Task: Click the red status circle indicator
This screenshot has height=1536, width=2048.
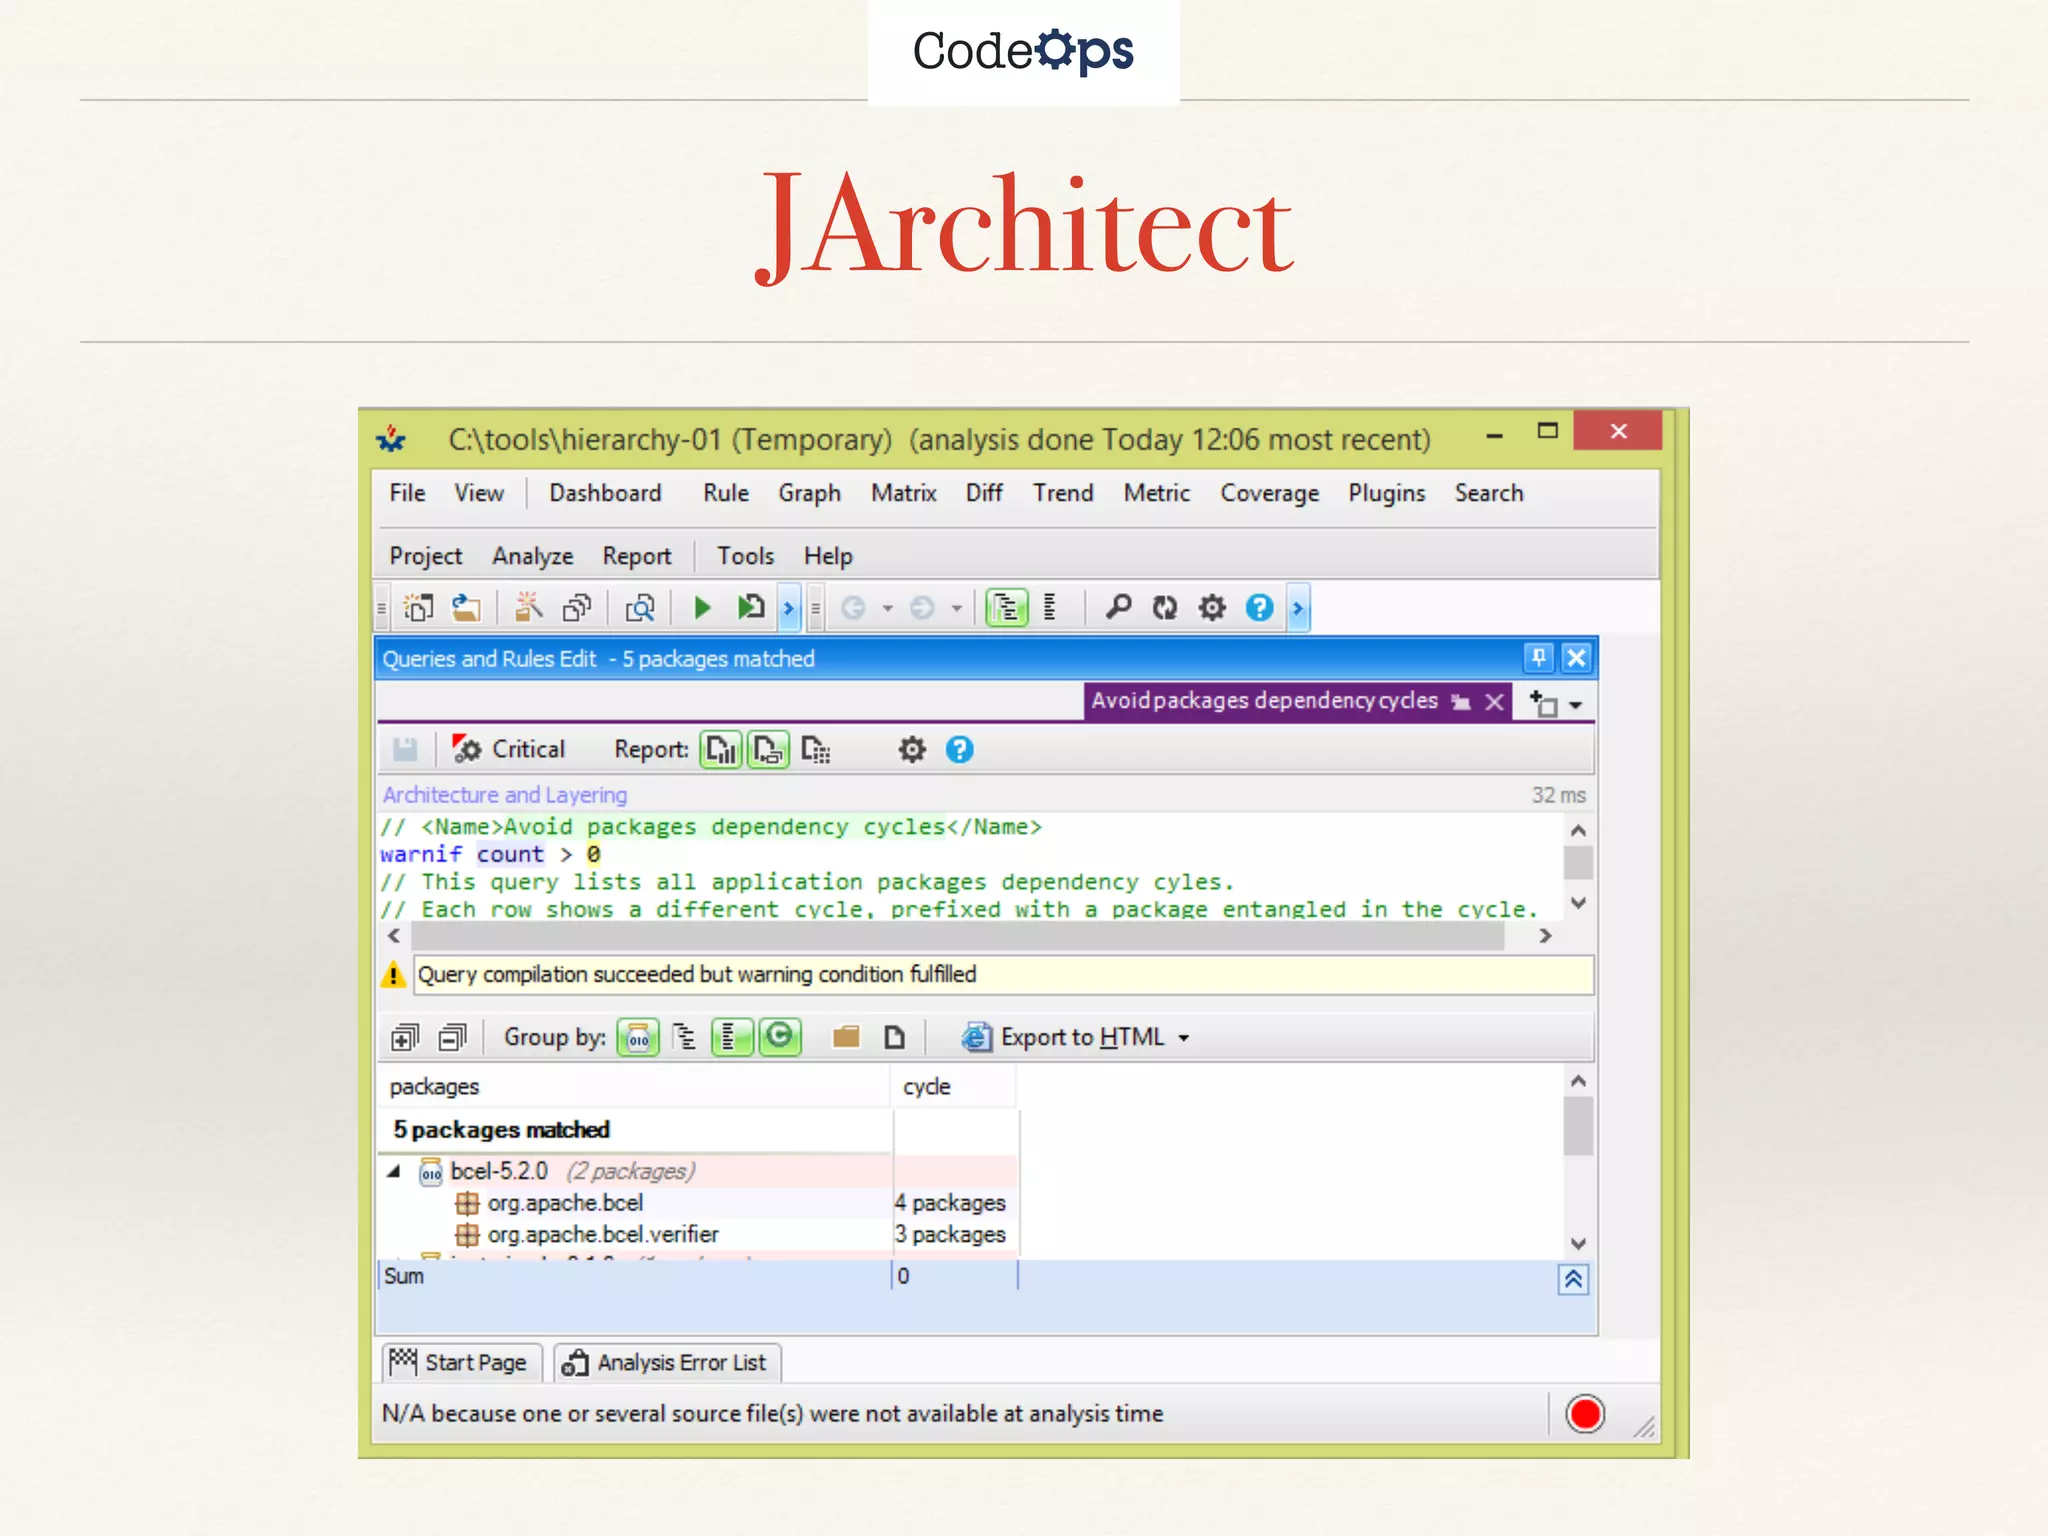Action: coord(1585,1413)
